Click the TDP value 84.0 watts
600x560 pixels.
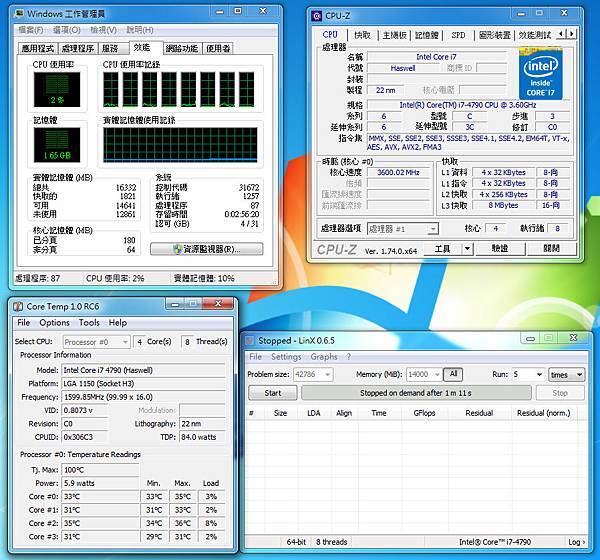[202, 437]
